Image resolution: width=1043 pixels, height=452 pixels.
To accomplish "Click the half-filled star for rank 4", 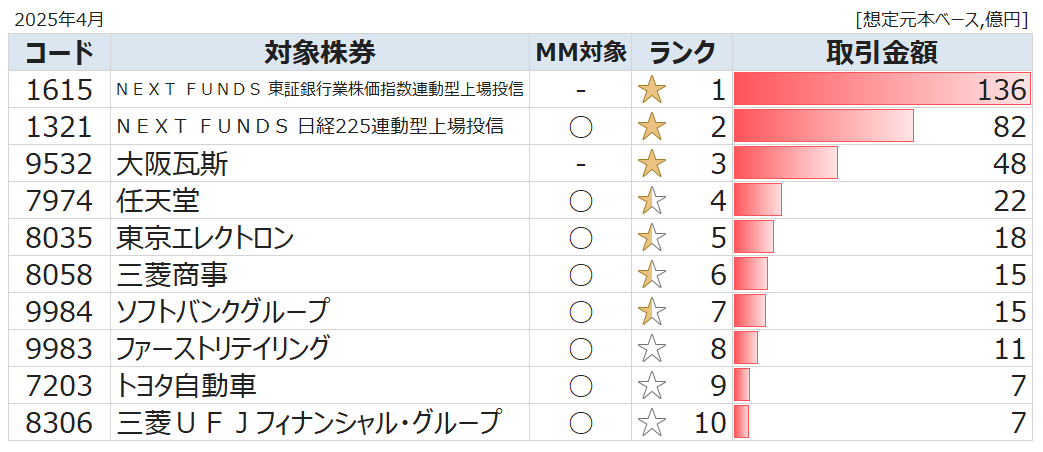I will click(652, 201).
